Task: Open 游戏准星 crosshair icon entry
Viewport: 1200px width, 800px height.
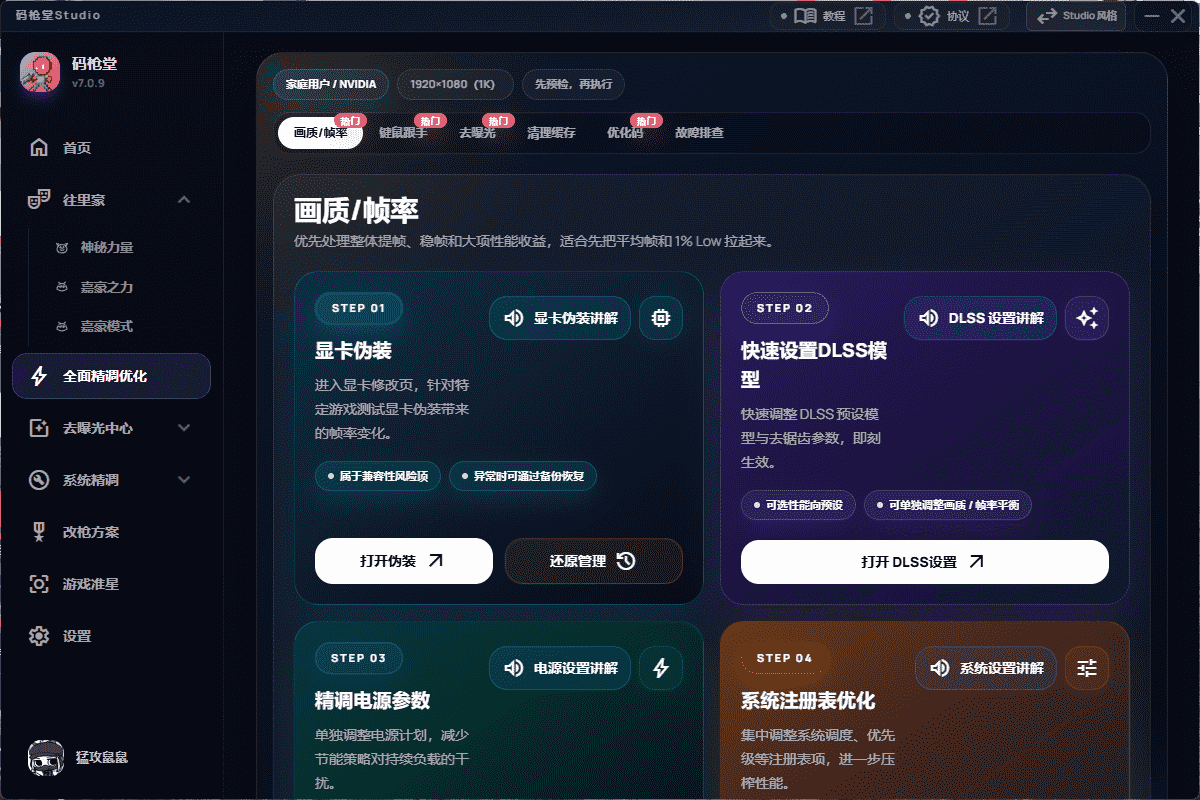Action: [111, 584]
